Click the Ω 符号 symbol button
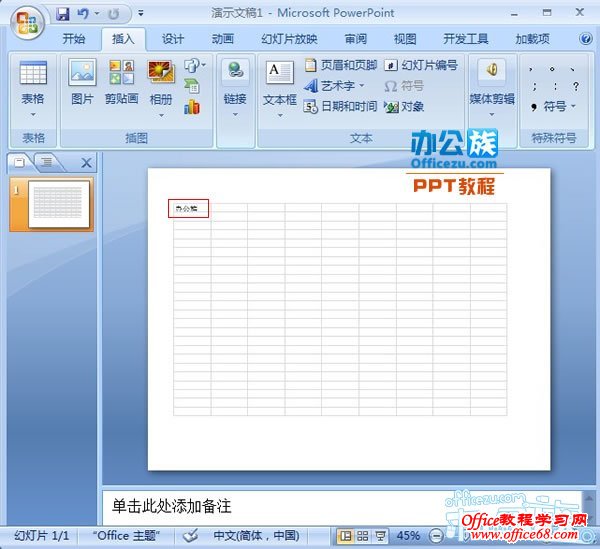 pyautogui.click(x=404, y=86)
